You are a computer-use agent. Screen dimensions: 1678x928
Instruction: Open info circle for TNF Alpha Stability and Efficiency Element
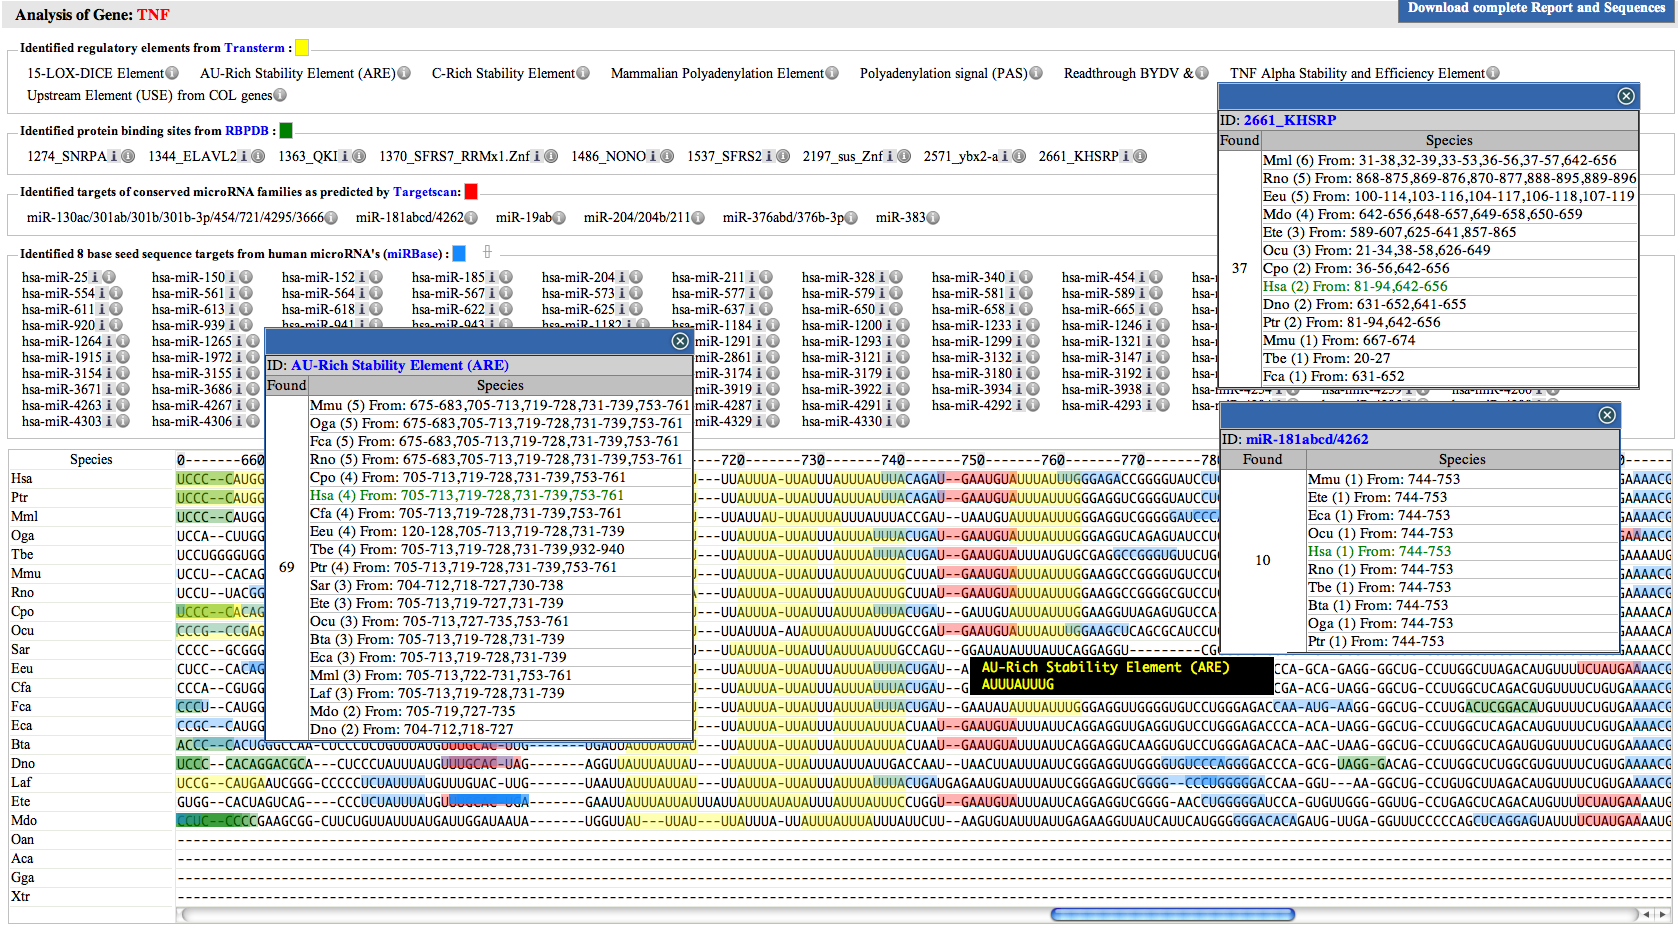(x=1493, y=73)
